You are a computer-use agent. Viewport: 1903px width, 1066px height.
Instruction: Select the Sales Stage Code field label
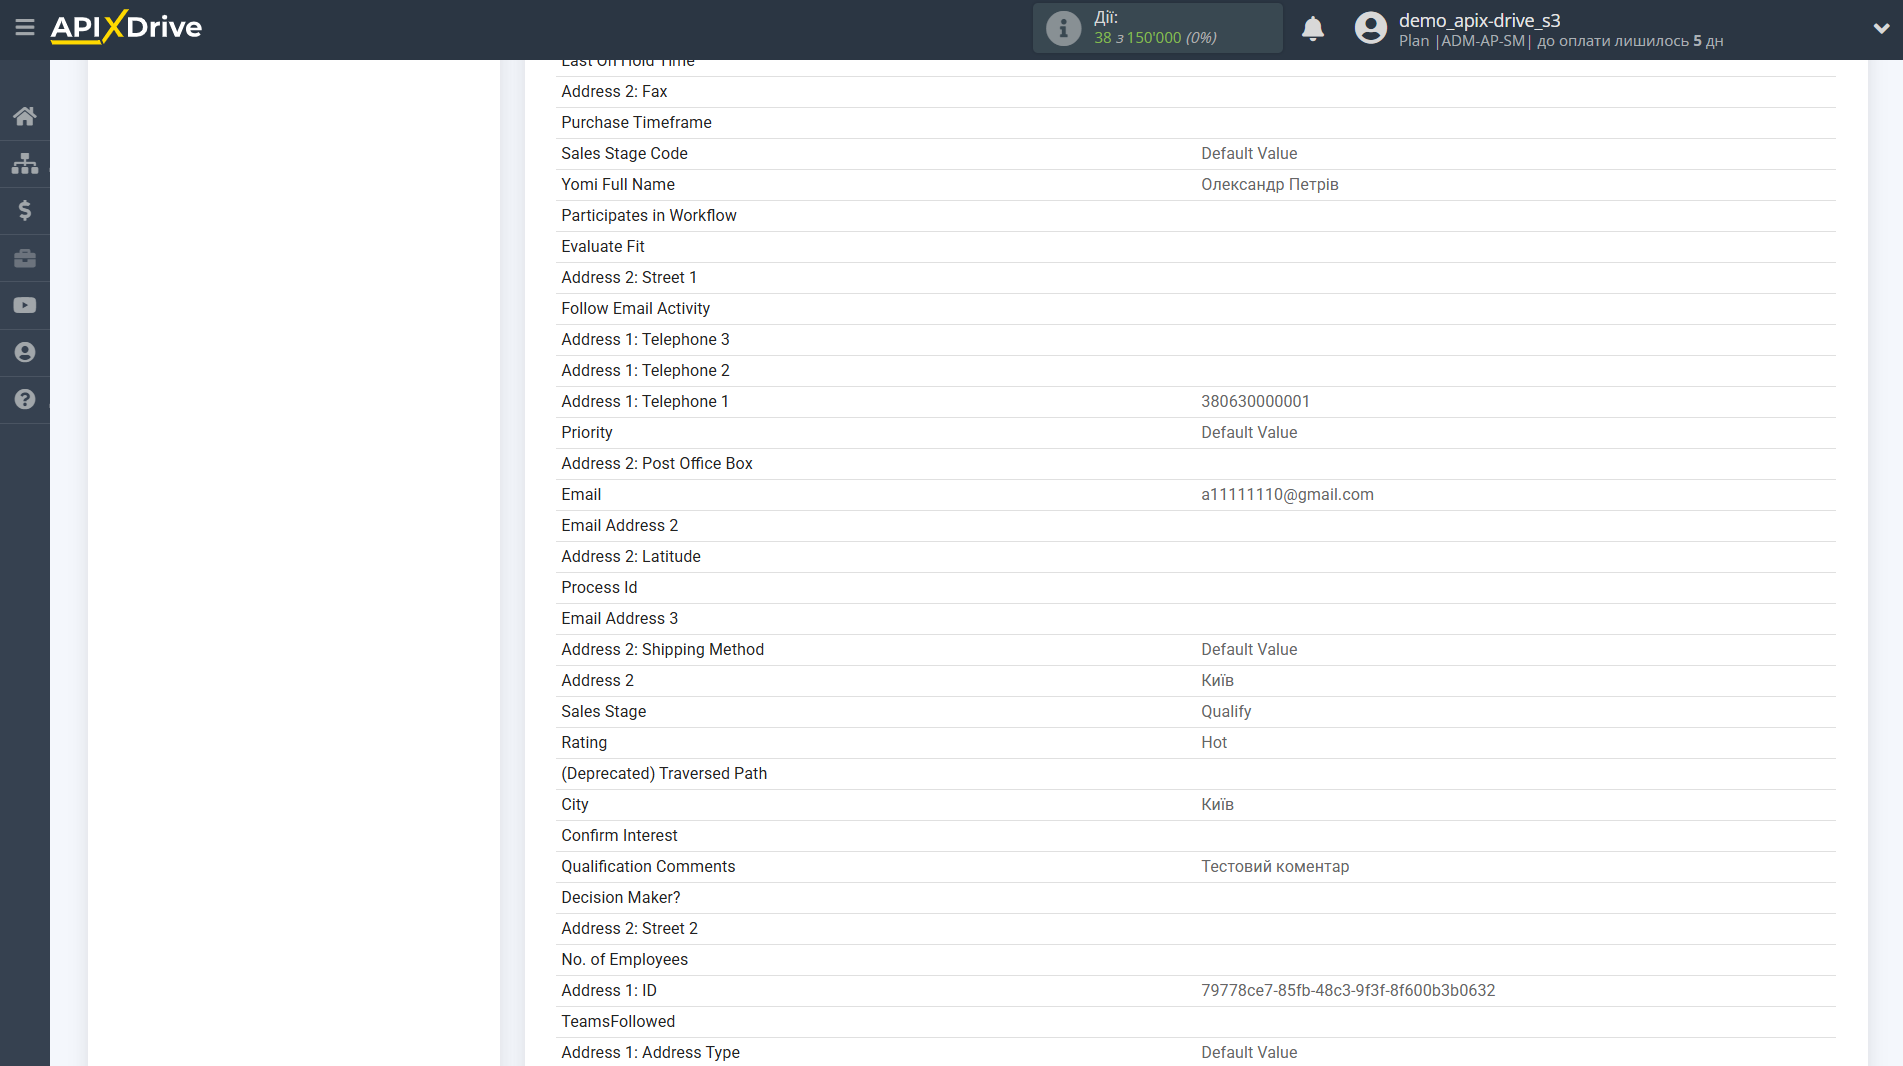click(624, 153)
